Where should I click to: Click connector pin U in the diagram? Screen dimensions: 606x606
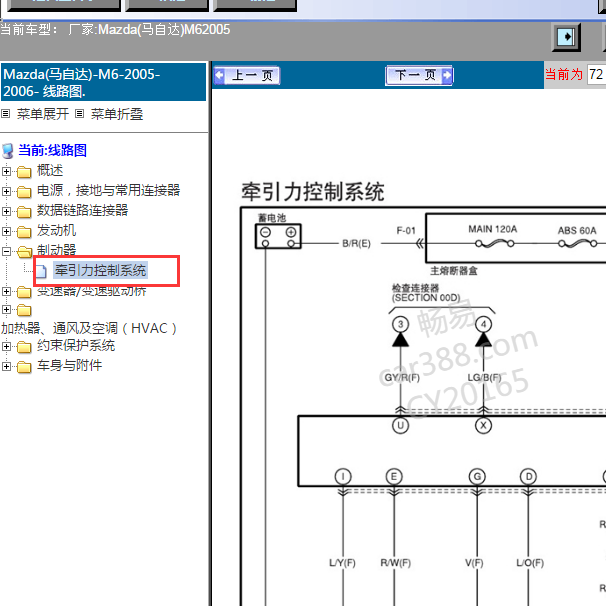click(x=400, y=426)
